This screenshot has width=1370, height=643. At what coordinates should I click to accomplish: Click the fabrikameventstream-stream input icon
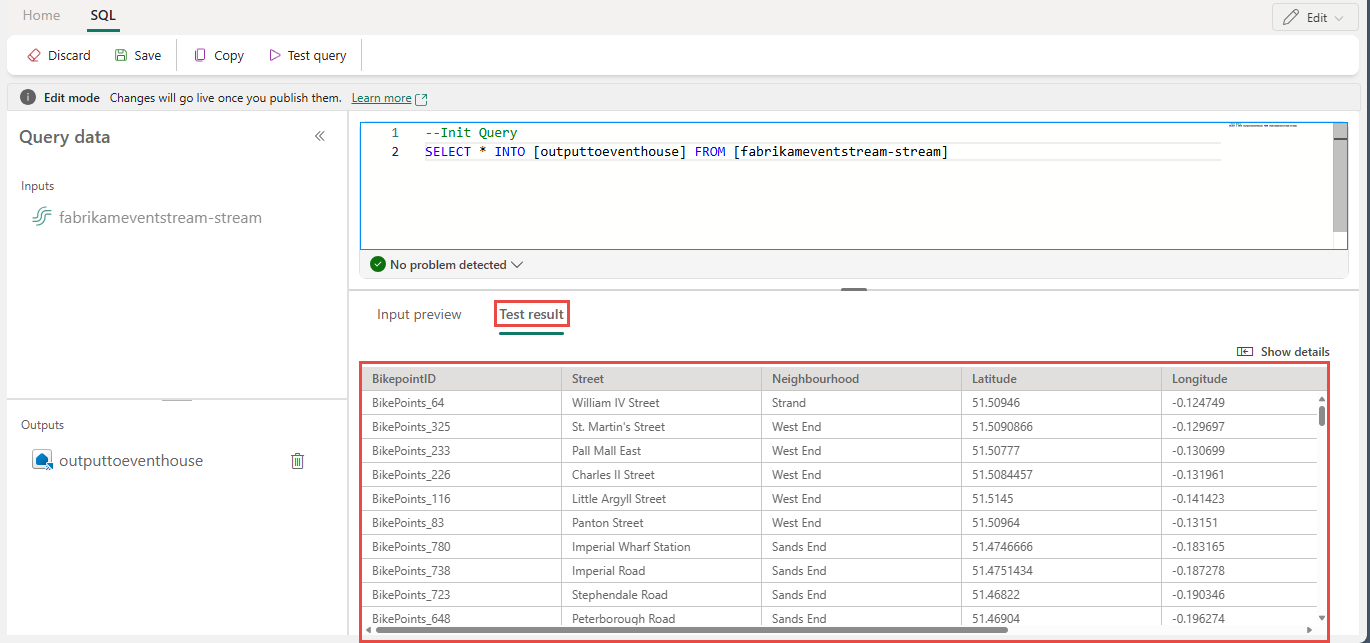tap(42, 217)
